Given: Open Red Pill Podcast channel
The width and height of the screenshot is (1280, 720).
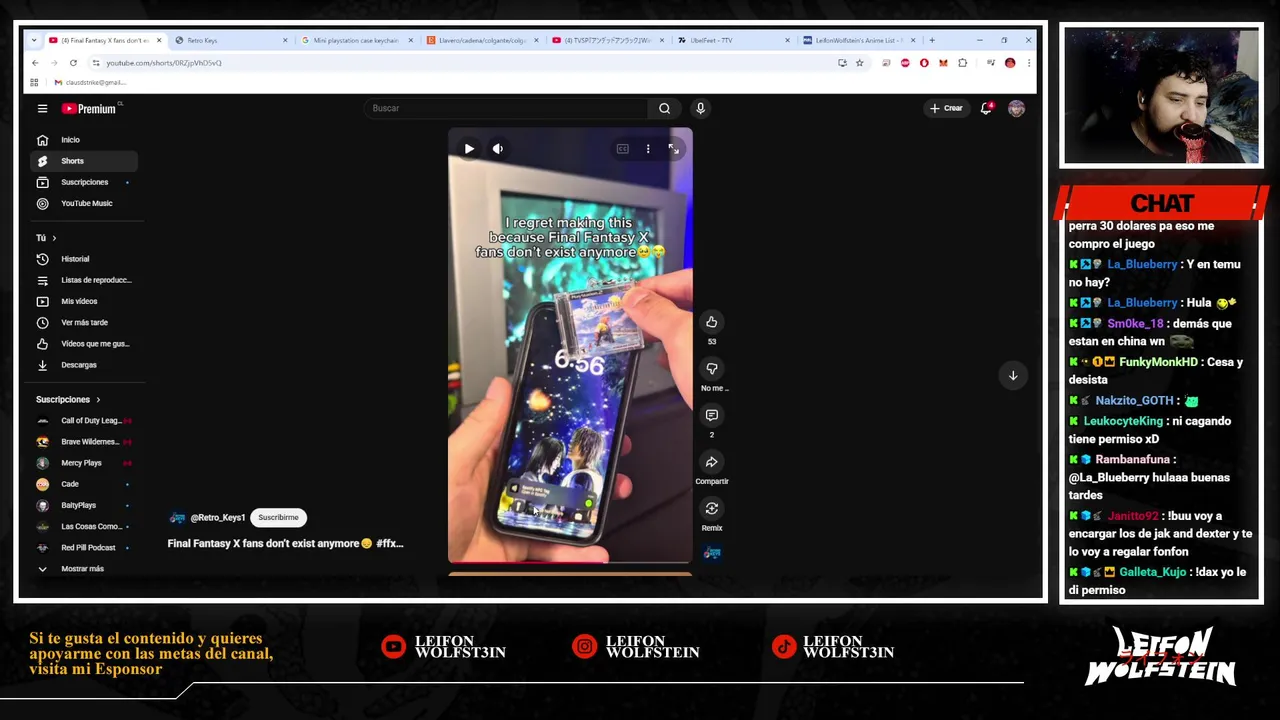Looking at the screenshot, I should pos(84,548).
